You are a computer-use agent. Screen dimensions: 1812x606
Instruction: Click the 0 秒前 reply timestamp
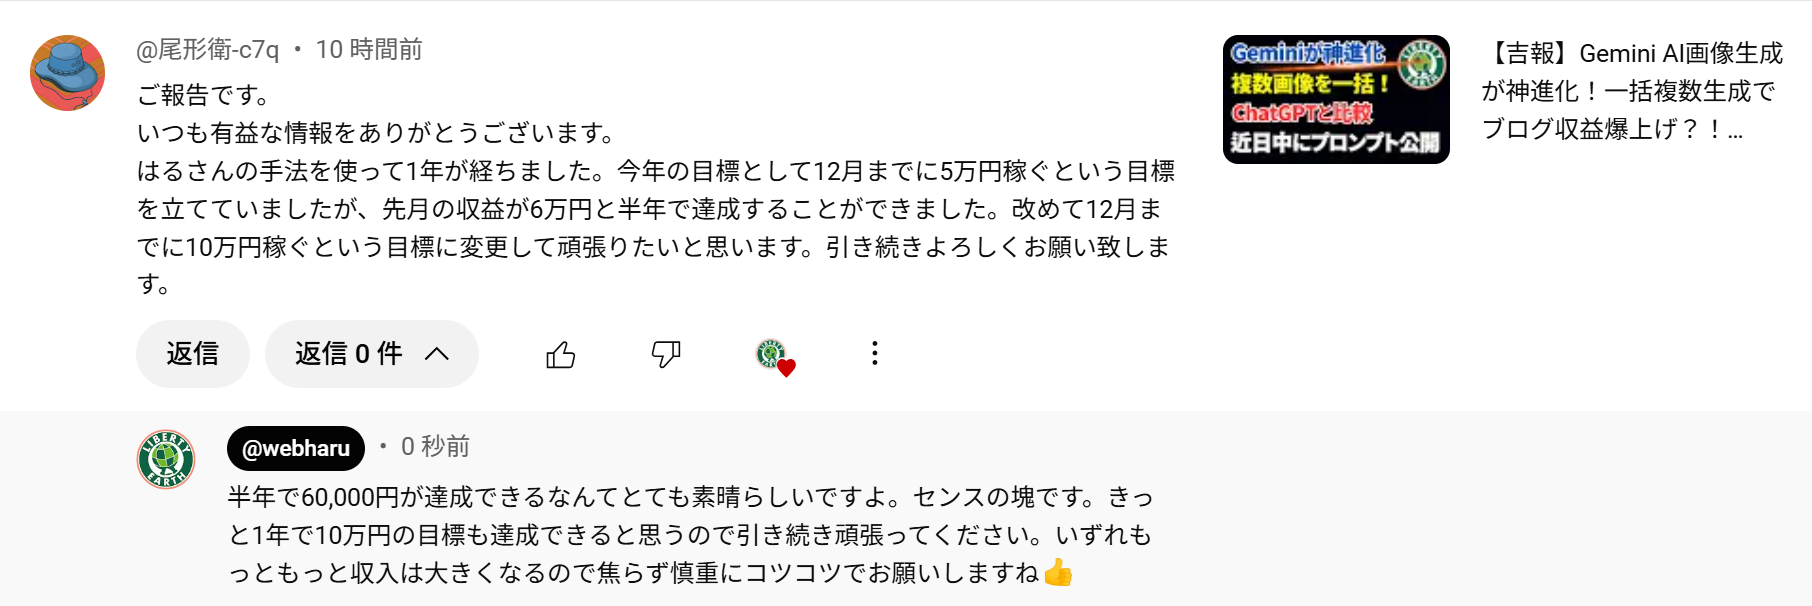pos(435,446)
